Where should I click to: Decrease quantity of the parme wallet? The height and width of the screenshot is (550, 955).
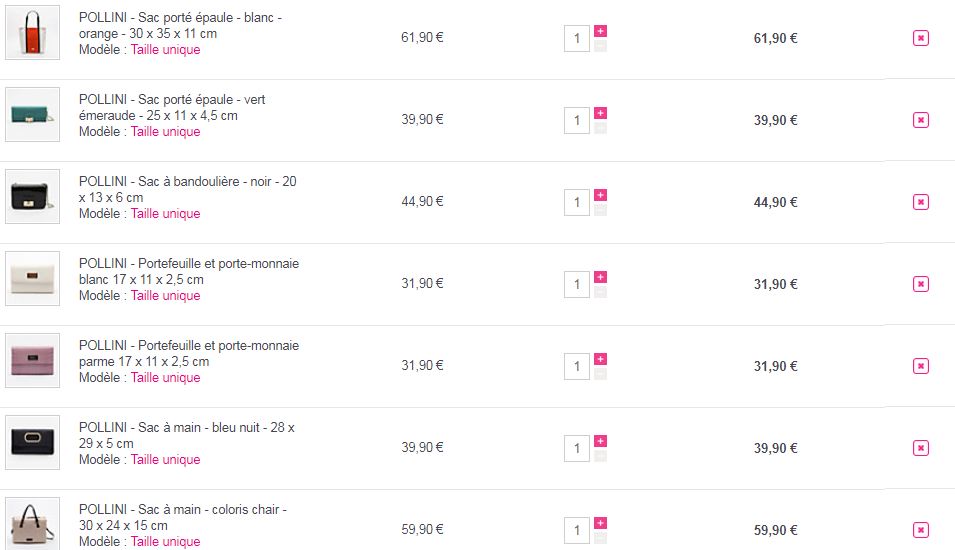coord(600,374)
